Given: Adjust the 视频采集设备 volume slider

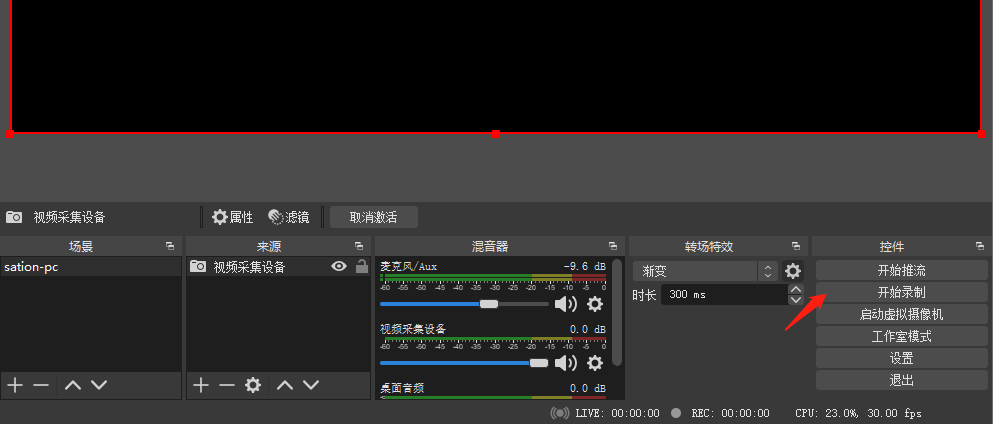Looking at the screenshot, I should (464, 363).
